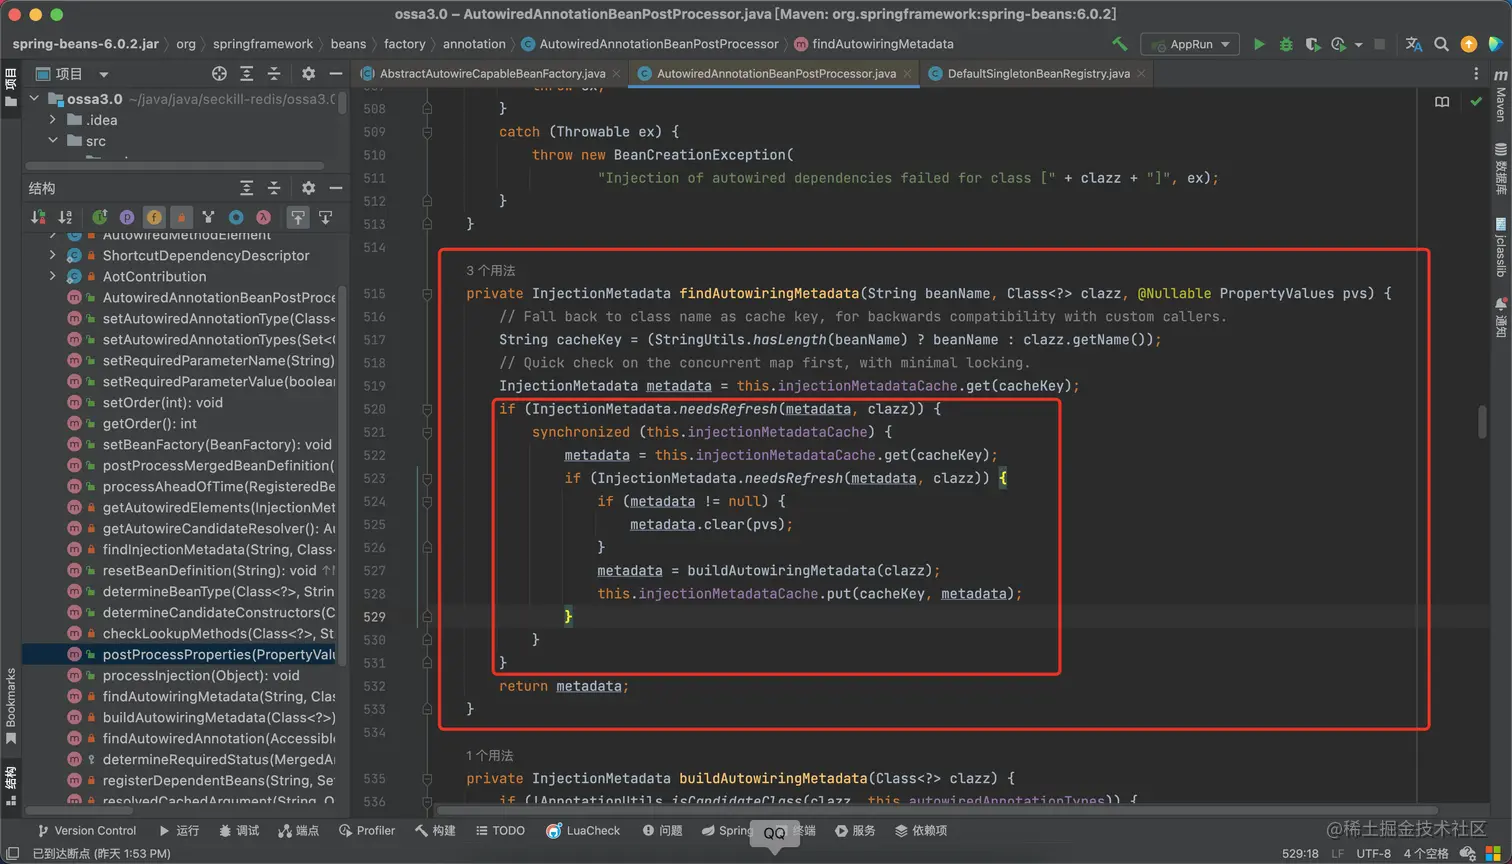This screenshot has width=1512, height=864.
Task: Switch to DefaultSingletonBeanRegistry.java tab
Action: pyautogui.click(x=1038, y=74)
